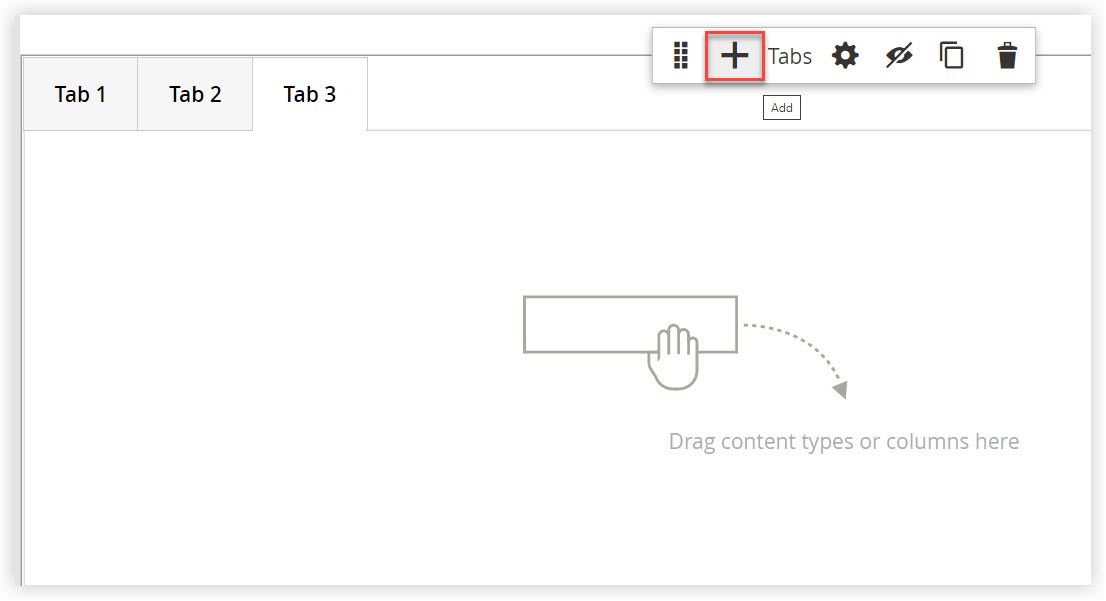Open the Settings gear icon
The height and width of the screenshot is (601, 1106).
(845, 56)
